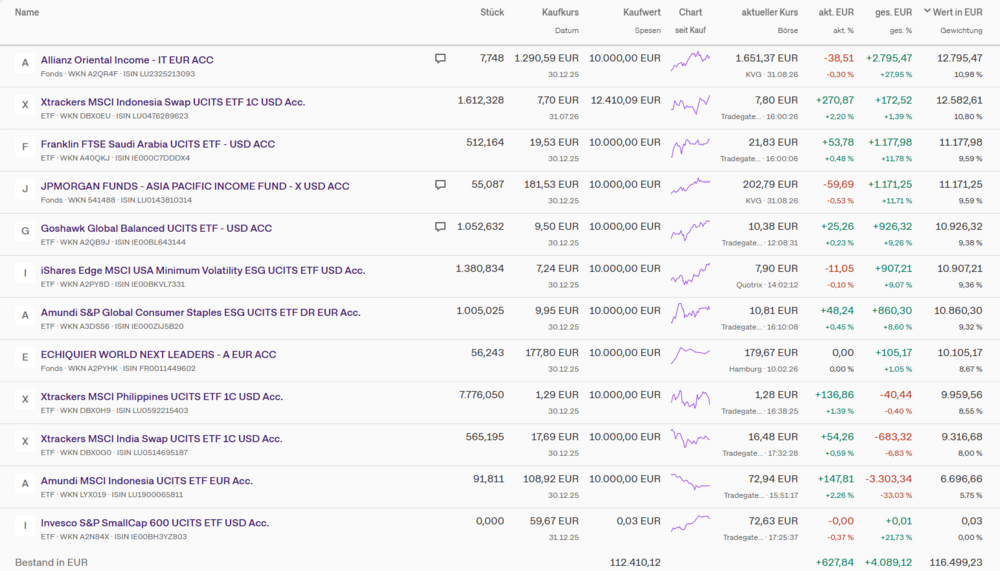
Task: Select the total value 116.499,23
Action: [956, 563]
